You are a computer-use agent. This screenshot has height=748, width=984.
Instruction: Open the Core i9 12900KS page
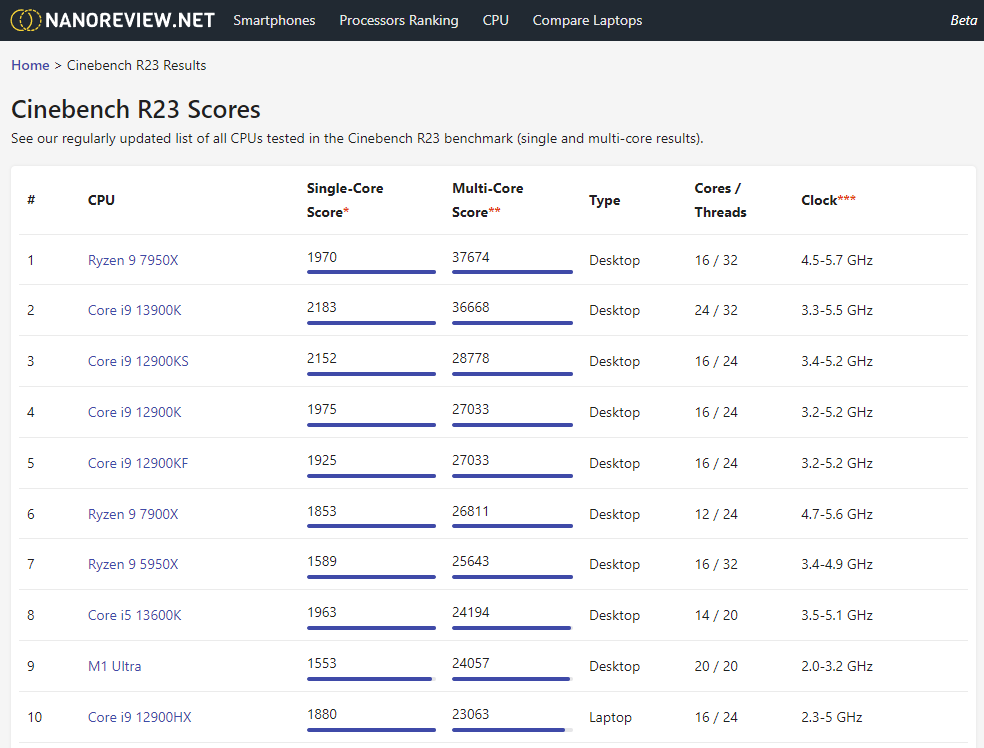(x=138, y=361)
